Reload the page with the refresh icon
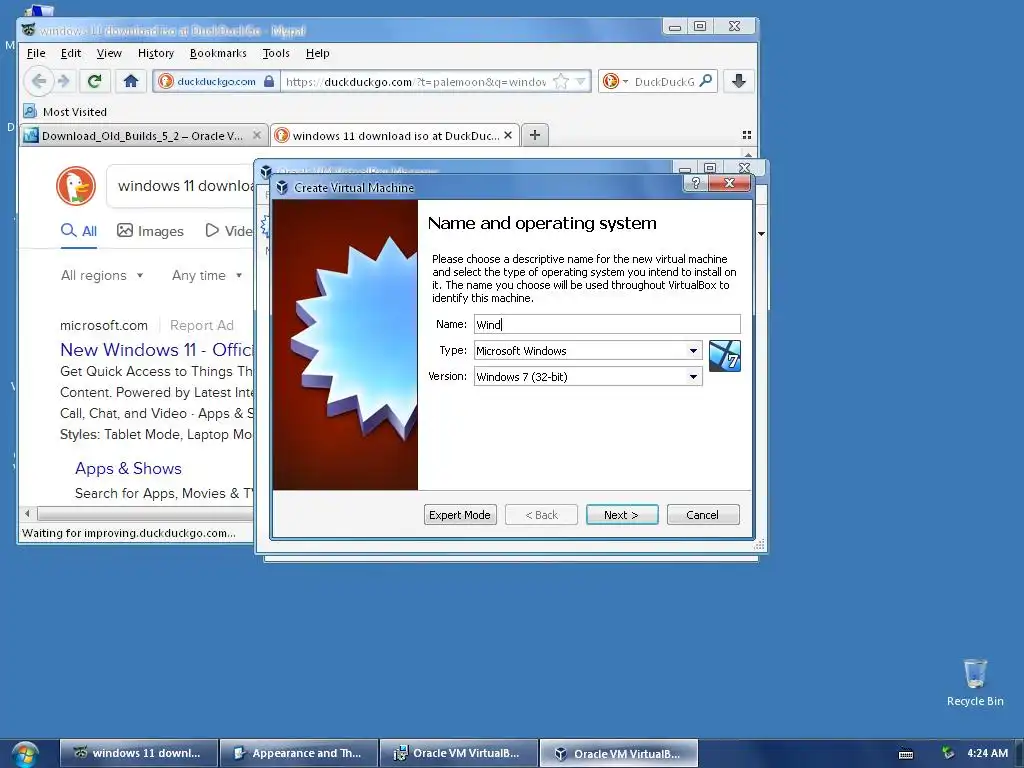This screenshot has width=1024, height=768. click(x=95, y=81)
